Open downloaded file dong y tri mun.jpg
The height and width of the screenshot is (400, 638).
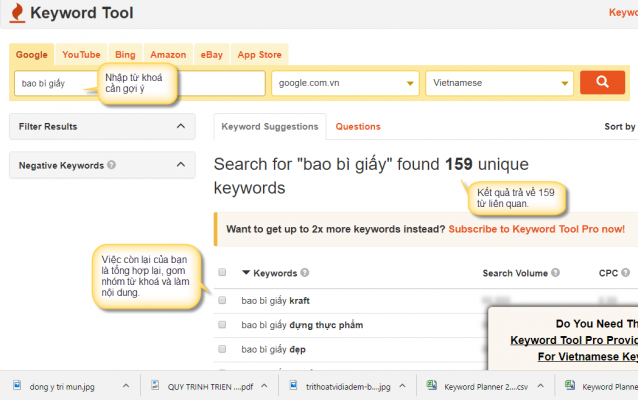tap(60, 385)
